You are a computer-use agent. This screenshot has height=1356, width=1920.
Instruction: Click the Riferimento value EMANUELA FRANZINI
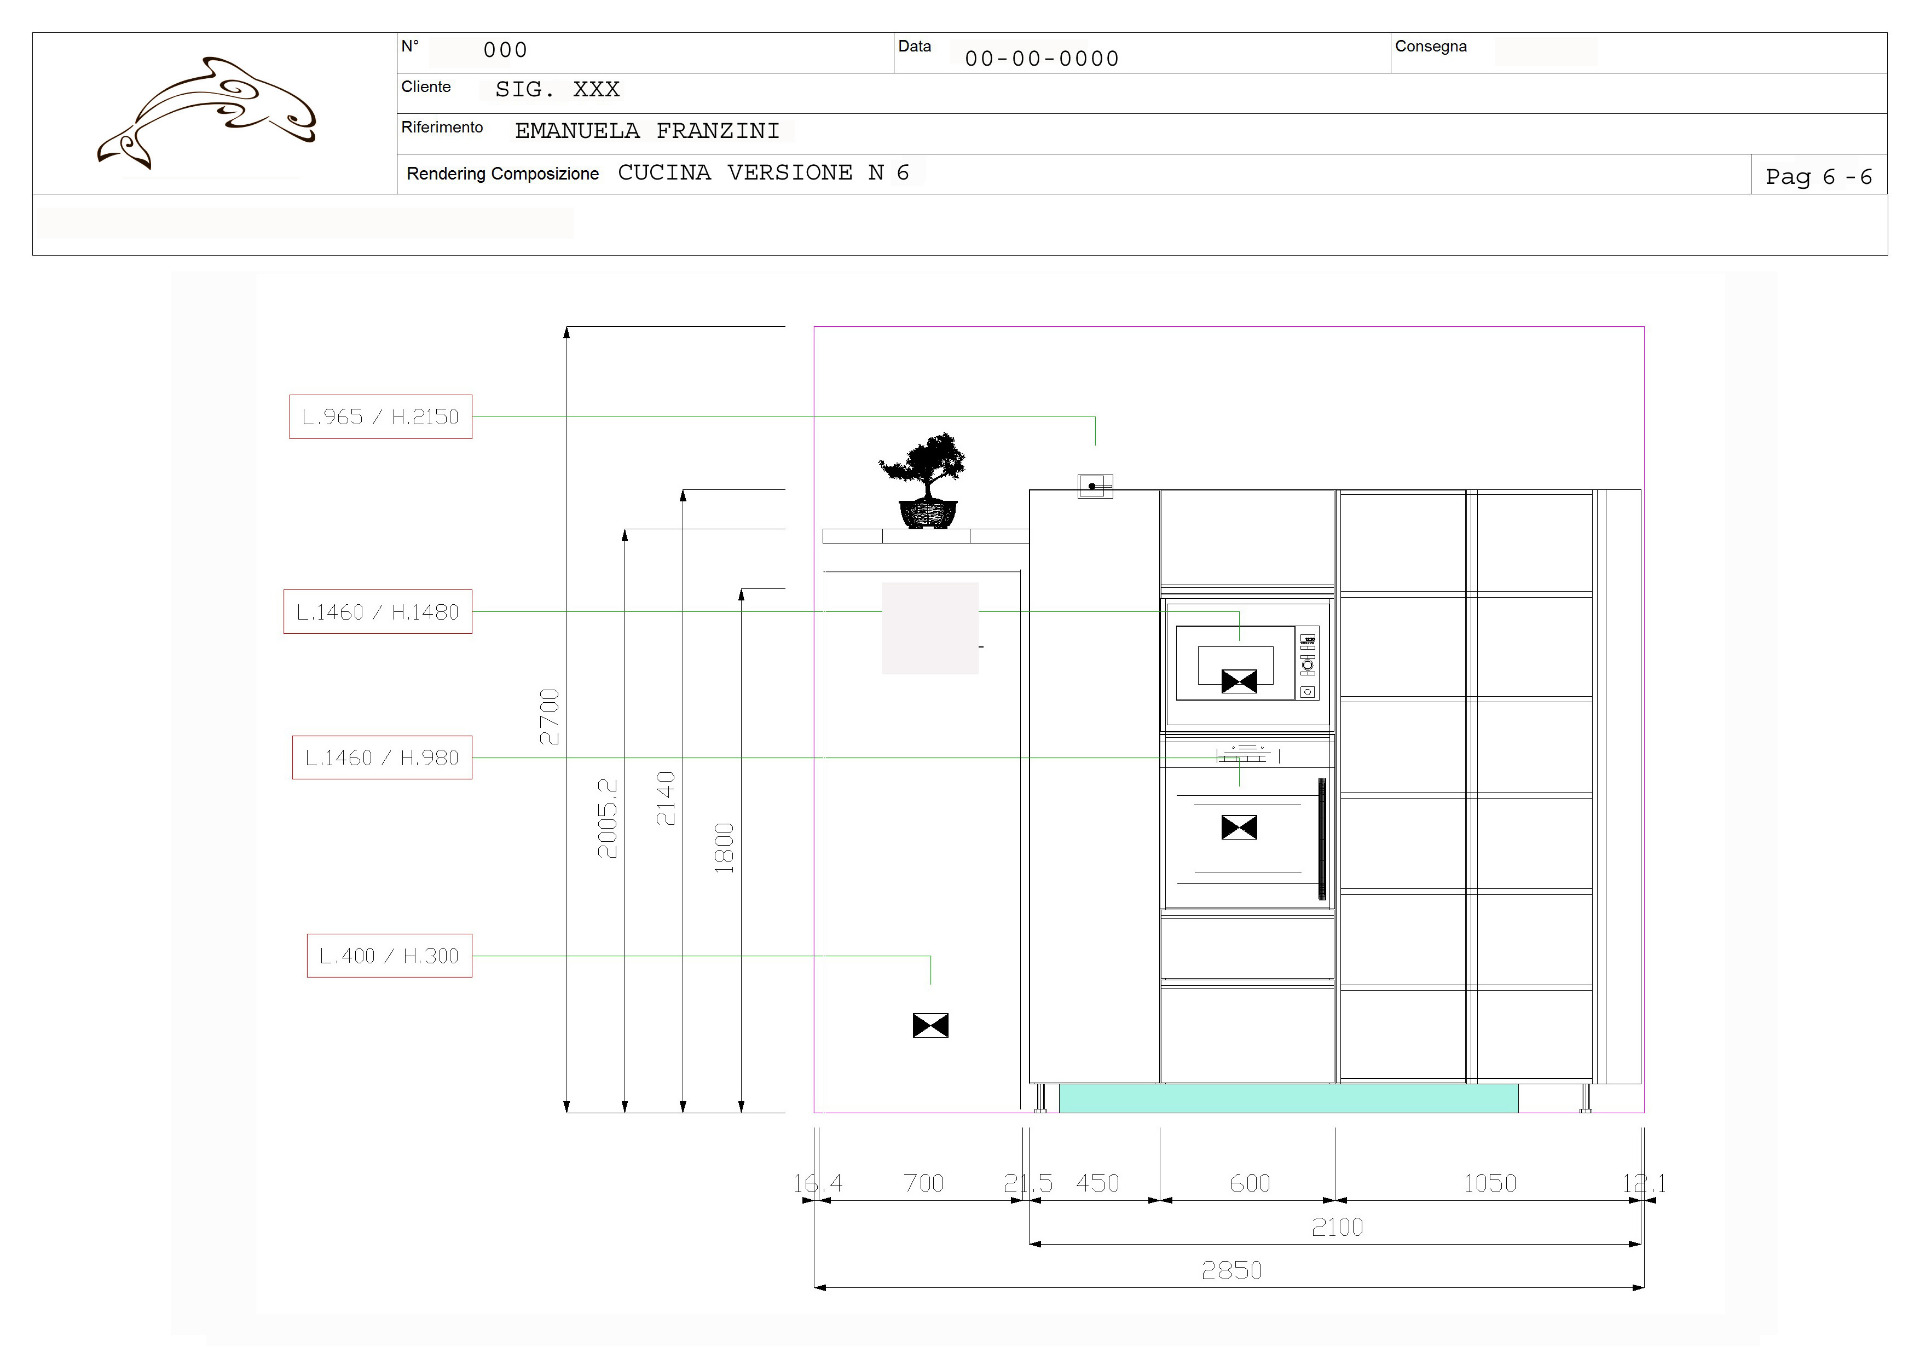click(647, 131)
